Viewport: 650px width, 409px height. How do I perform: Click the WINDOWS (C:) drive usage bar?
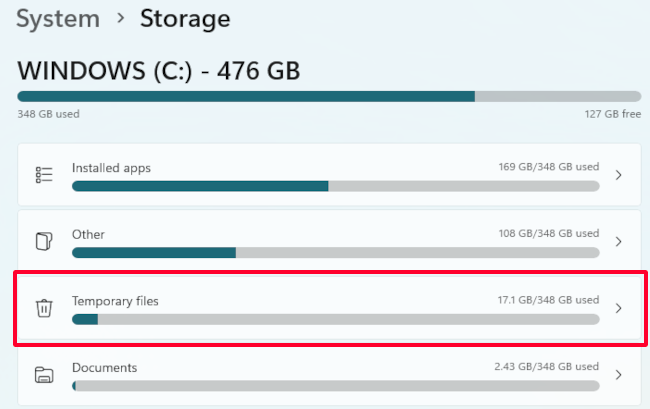point(329,97)
